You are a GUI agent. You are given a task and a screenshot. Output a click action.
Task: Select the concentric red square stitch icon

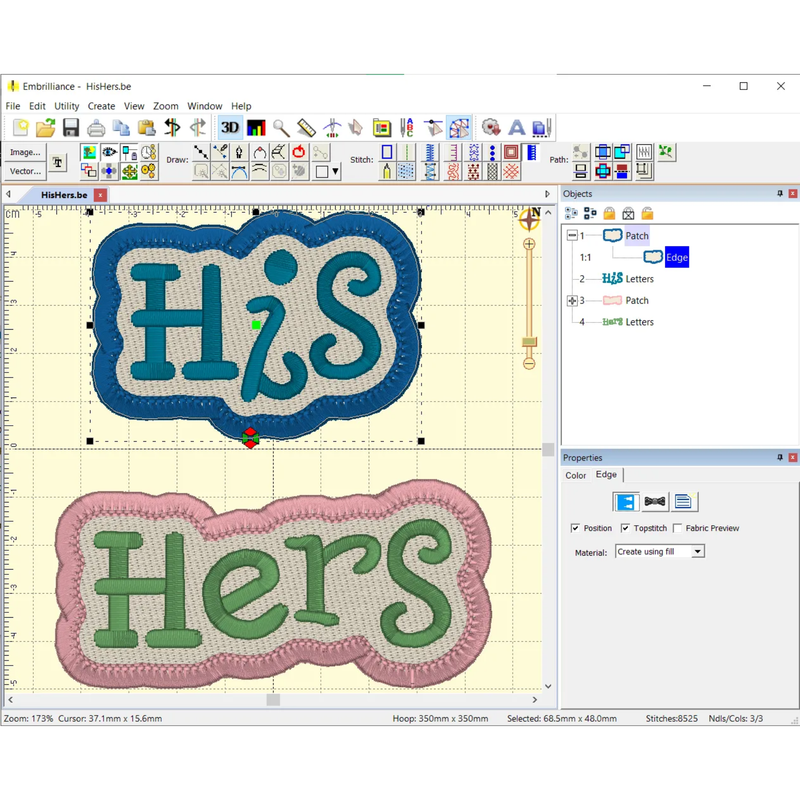tap(511, 152)
